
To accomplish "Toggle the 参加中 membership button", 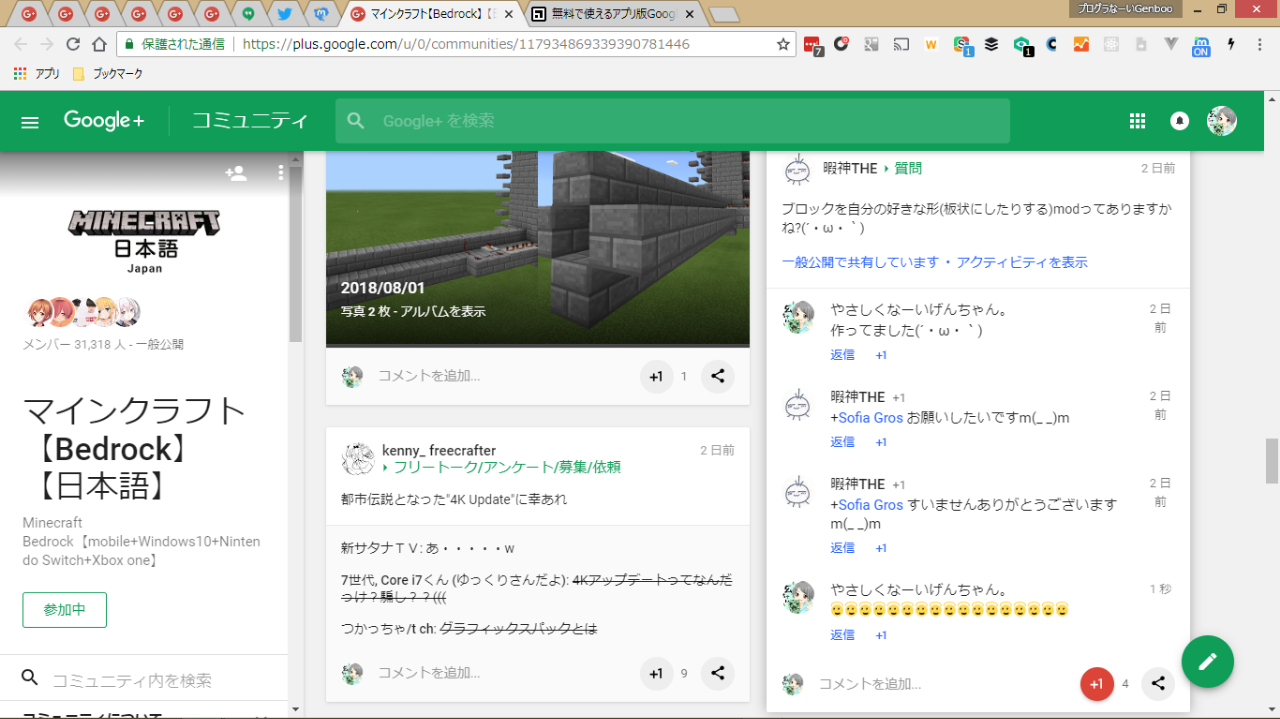I will [x=65, y=610].
